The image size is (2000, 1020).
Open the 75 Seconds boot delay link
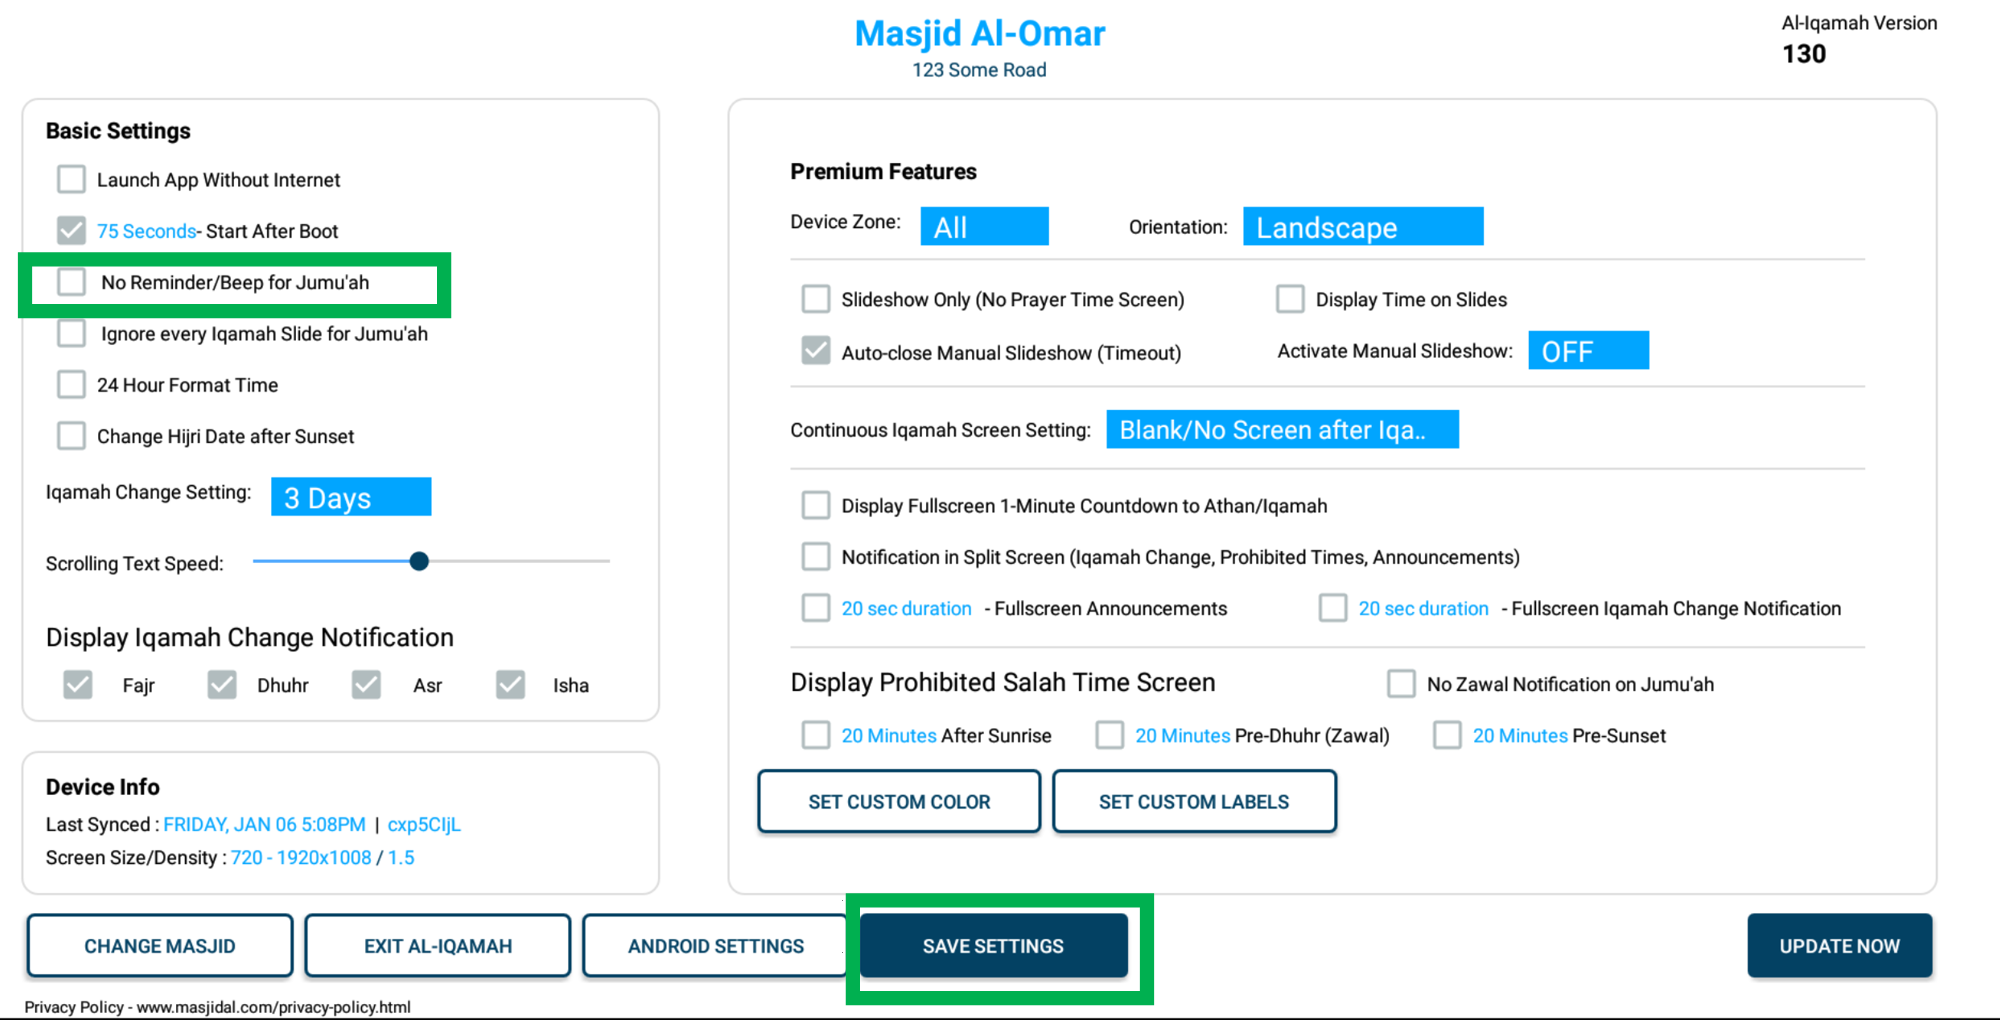pyautogui.click(x=144, y=230)
